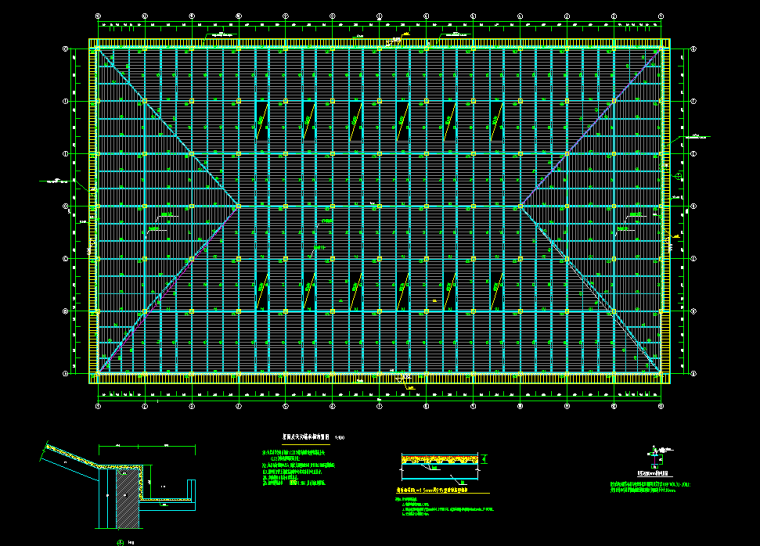
Task: Pick the bottom-right corner of roof outline
Action: point(668,381)
